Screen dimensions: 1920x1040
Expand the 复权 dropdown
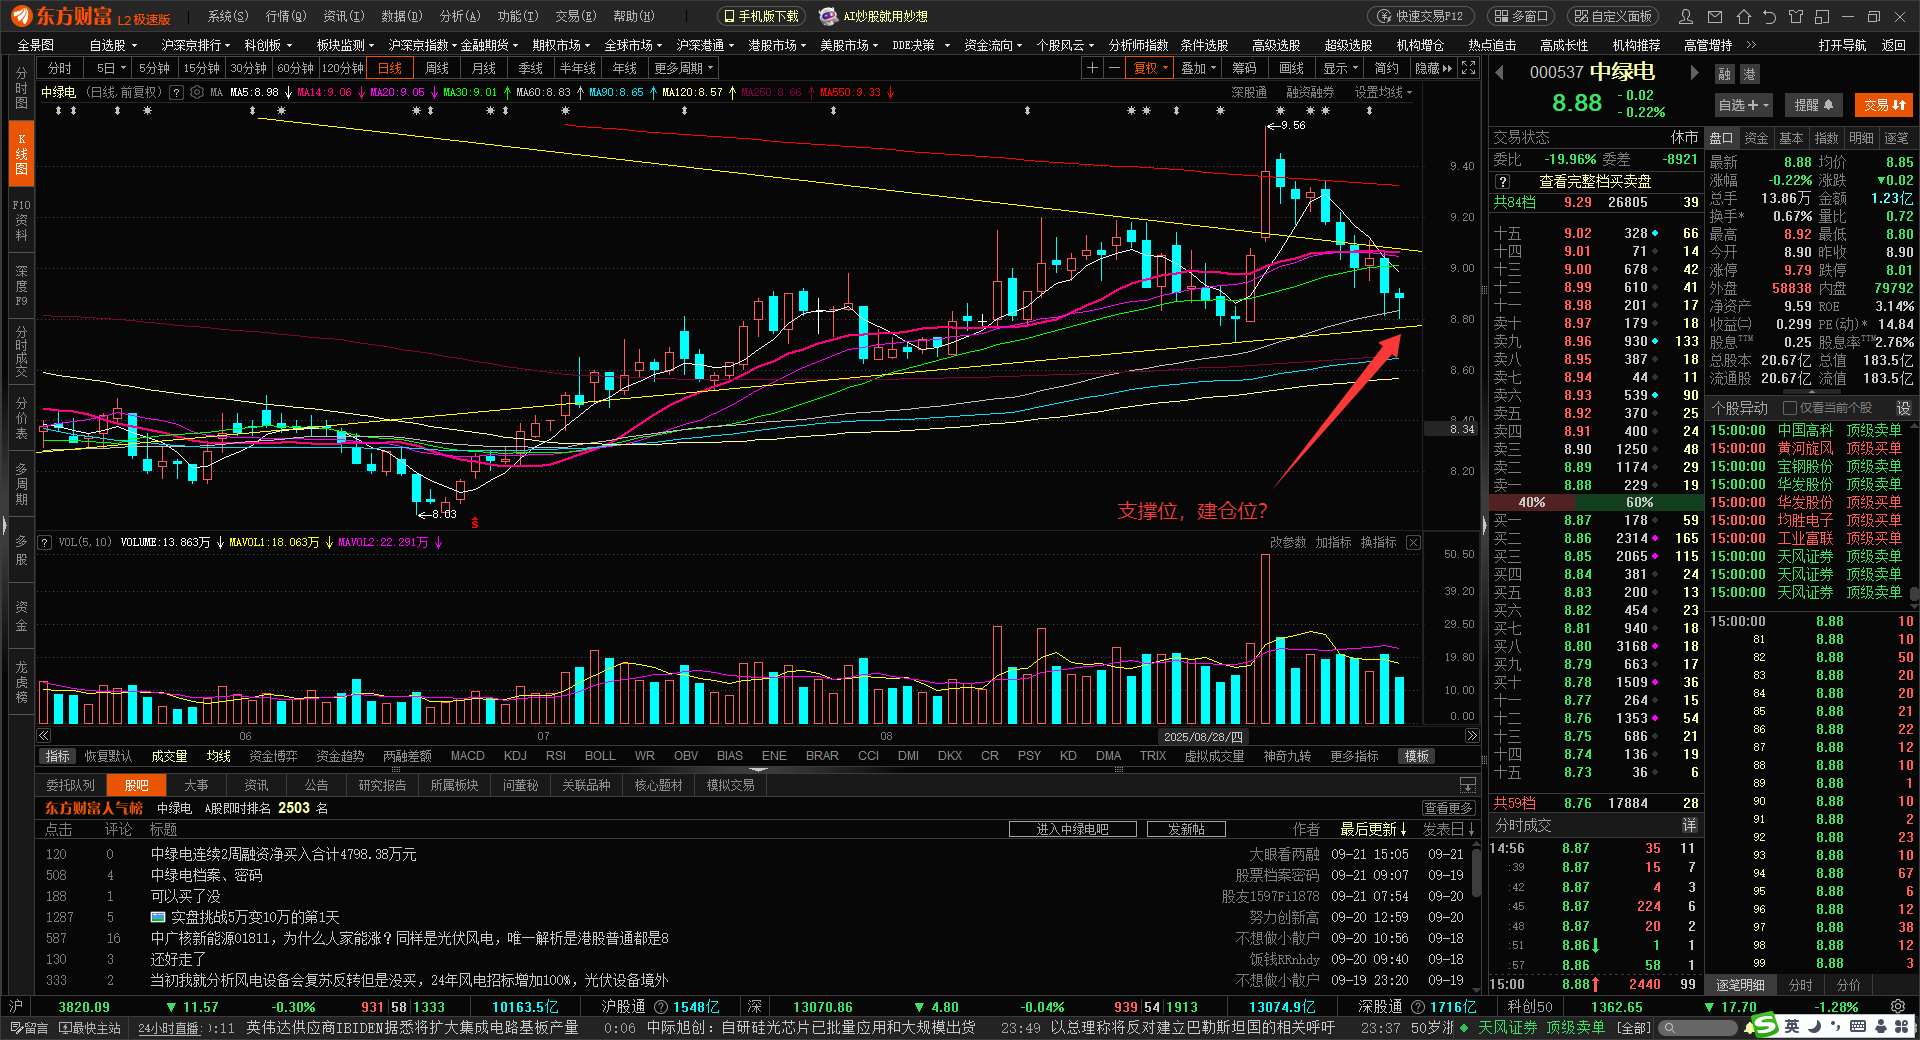pos(1151,68)
